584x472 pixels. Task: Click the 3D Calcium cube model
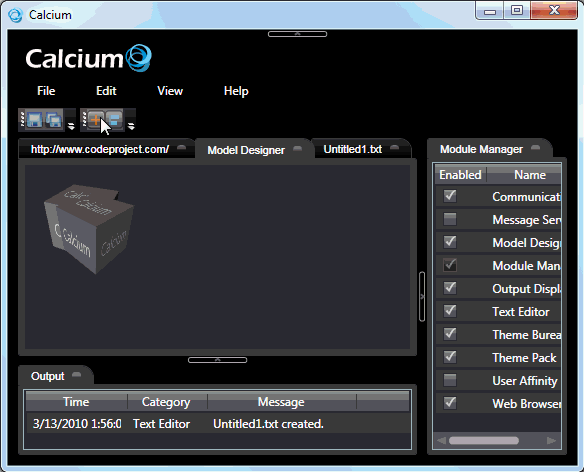click(89, 228)
